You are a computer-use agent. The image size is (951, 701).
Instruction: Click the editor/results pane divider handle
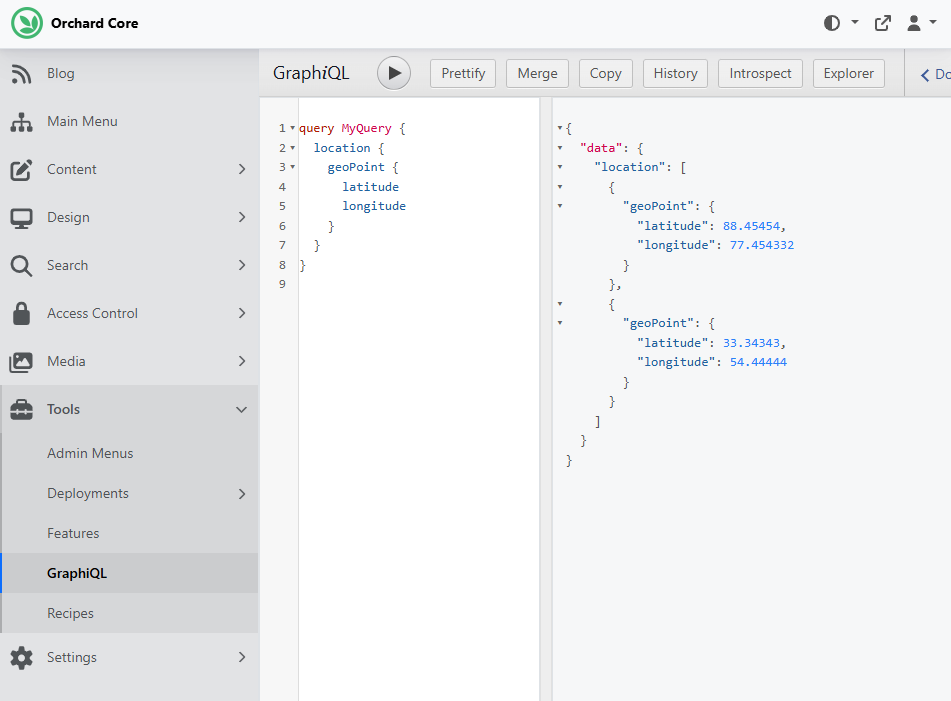546,399
